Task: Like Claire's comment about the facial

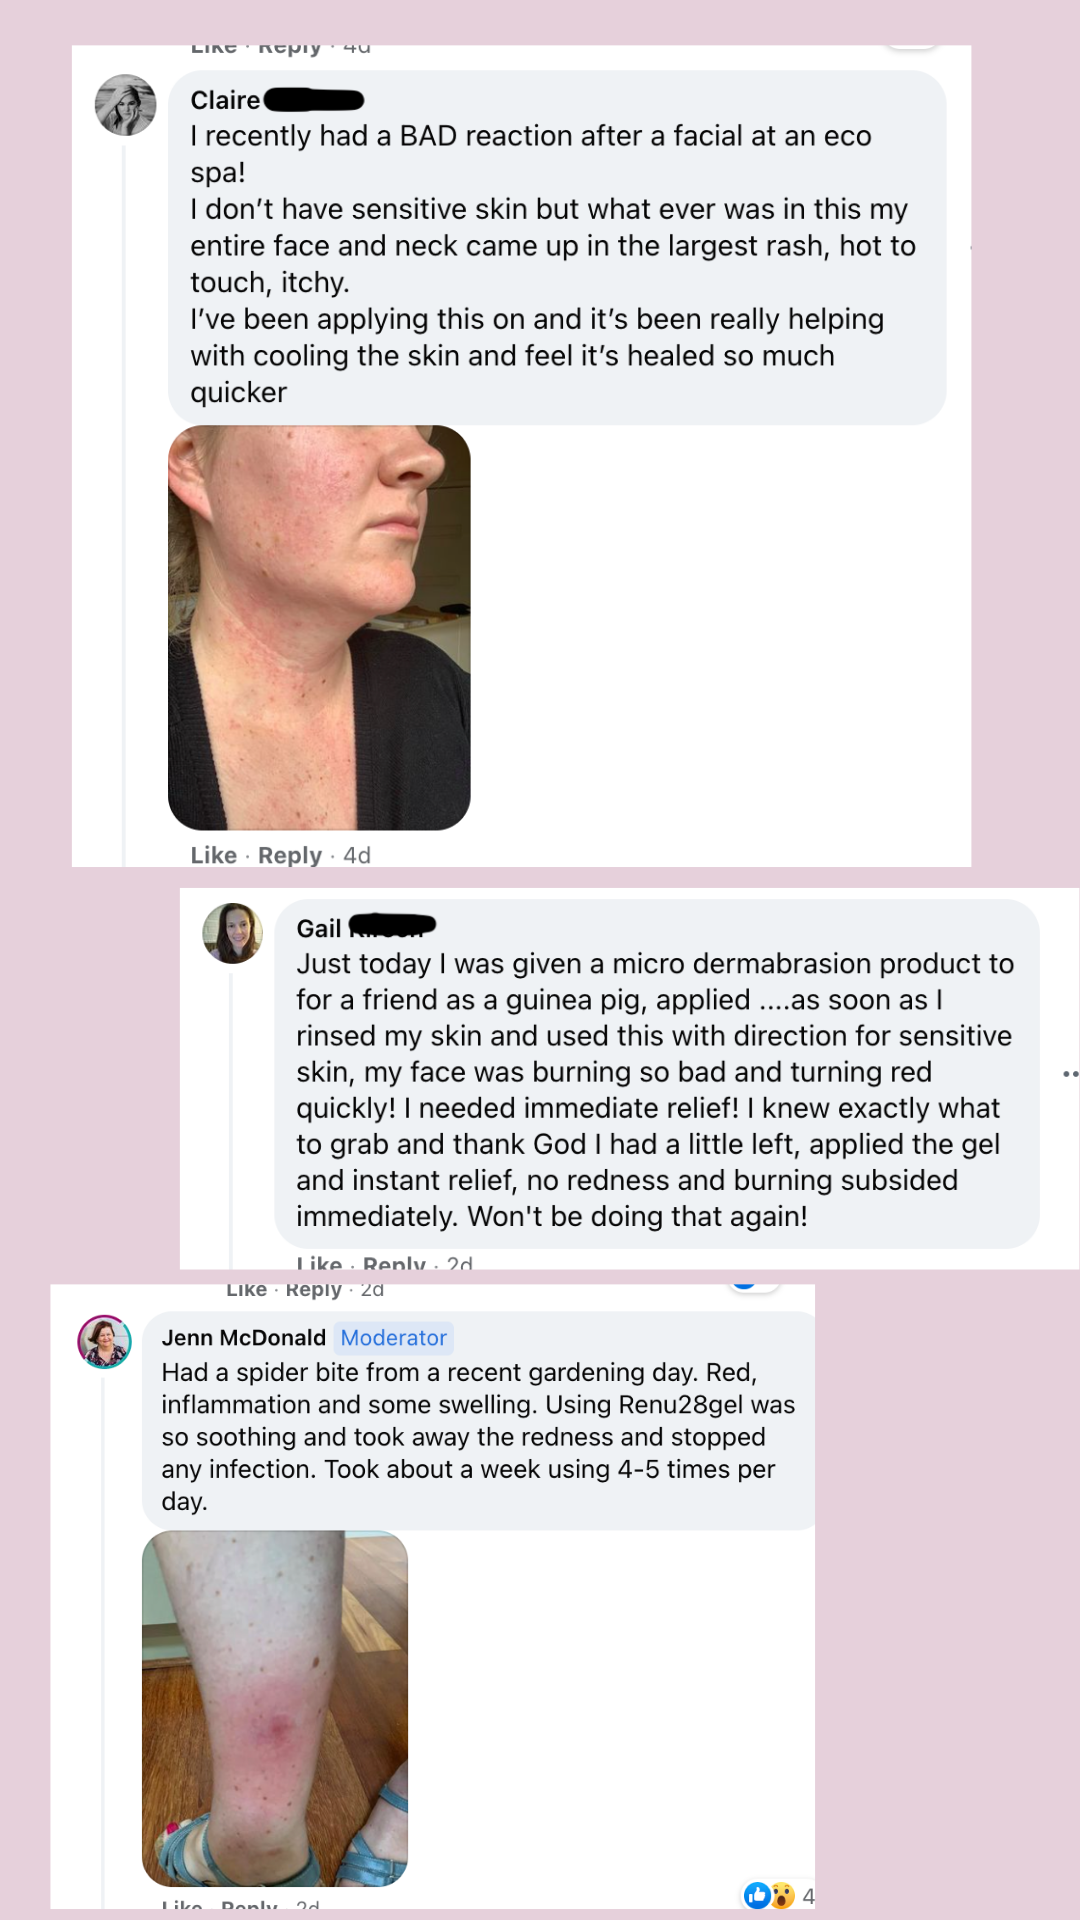Action: coord(214,855)
